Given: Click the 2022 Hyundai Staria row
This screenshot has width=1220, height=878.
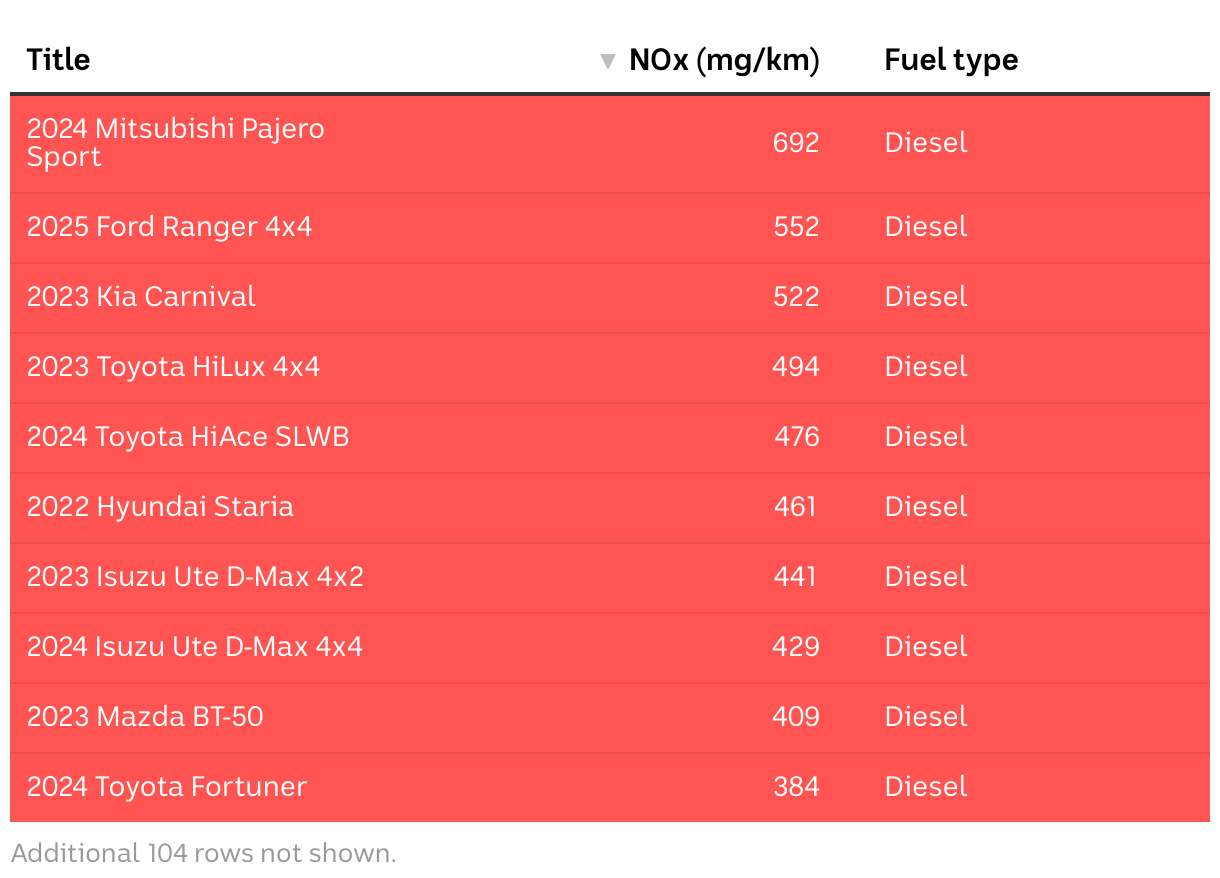Looking at the screenshot, I should [161, 507].
